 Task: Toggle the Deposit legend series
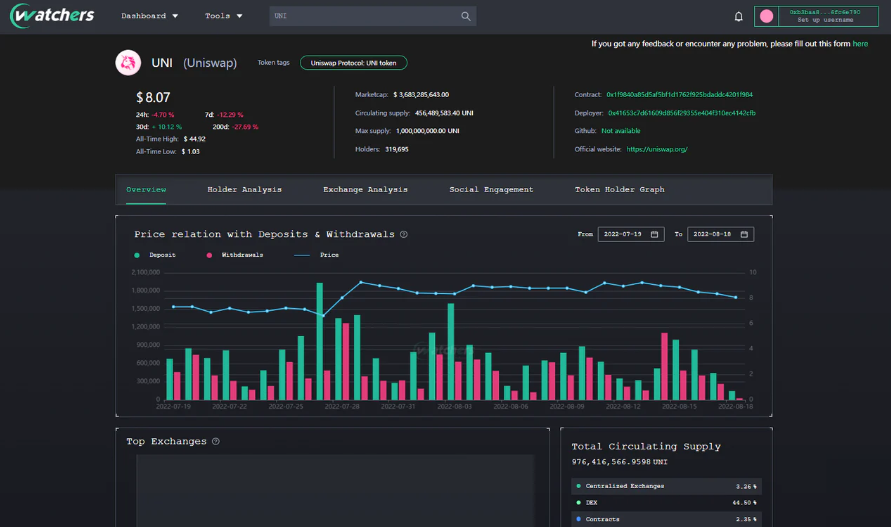pyautogui.click(x=155, y=255)
